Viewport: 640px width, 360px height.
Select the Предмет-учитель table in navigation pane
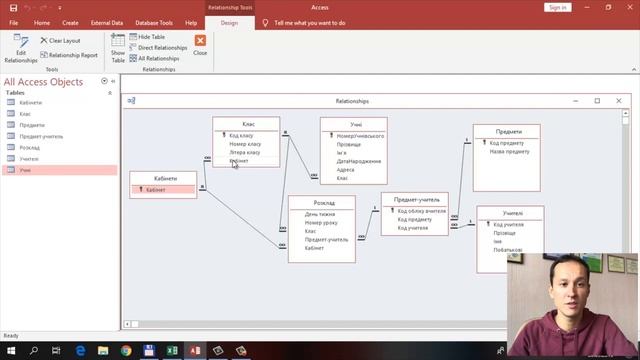(60, 136)
